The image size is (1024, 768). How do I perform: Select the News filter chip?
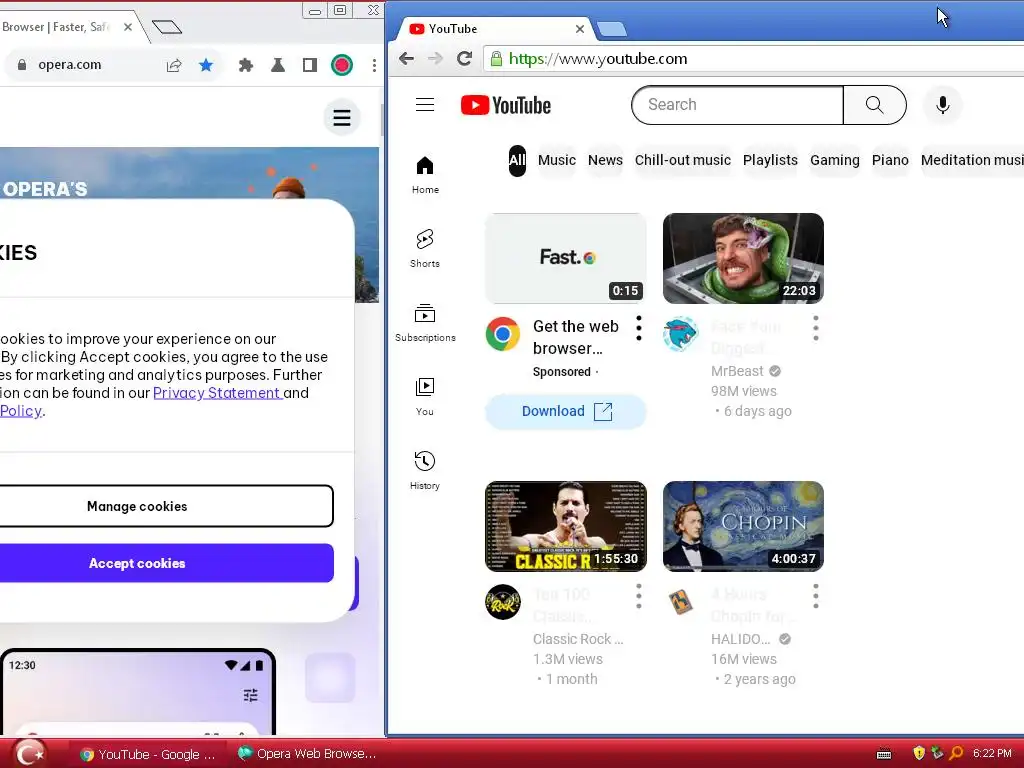[605, 161]
